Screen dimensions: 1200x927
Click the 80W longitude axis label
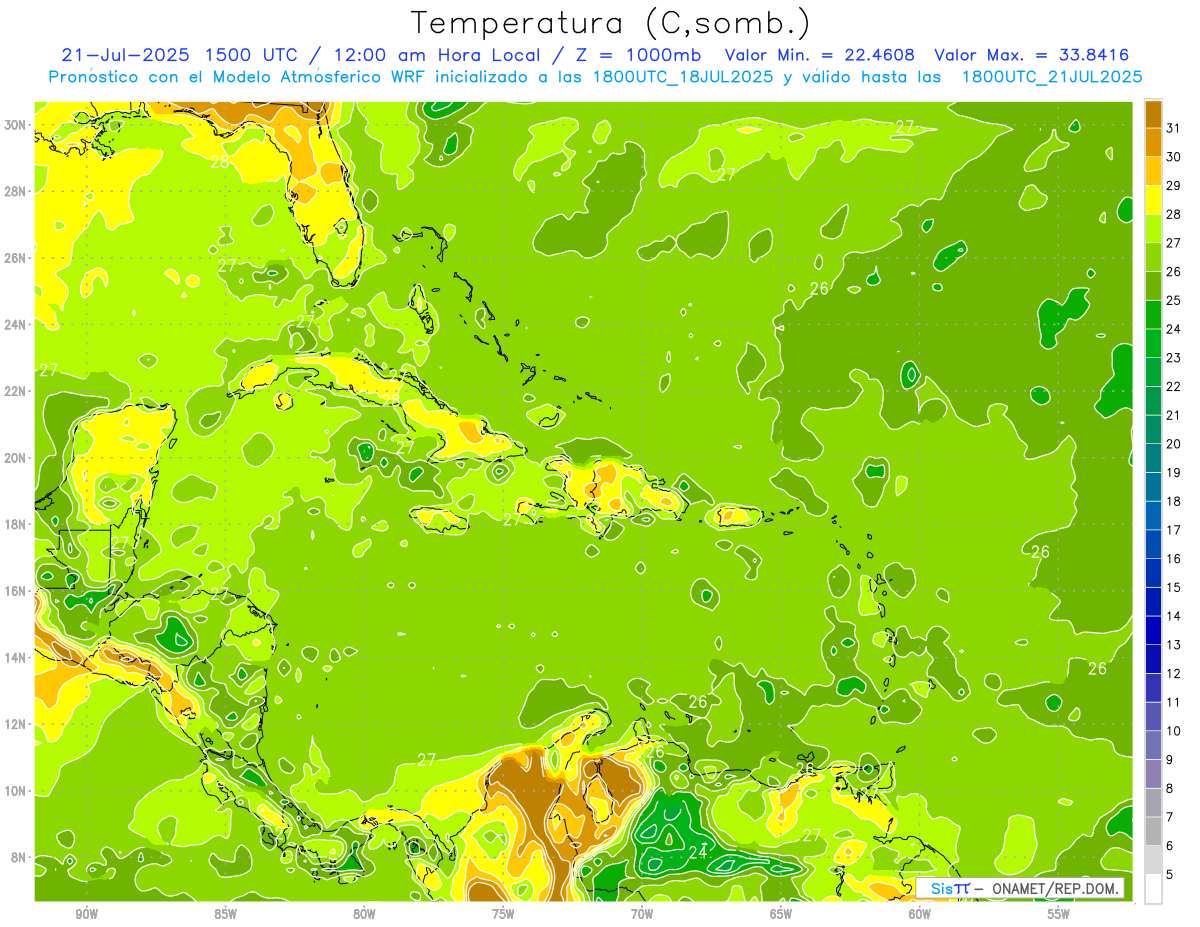pos(364,914)
